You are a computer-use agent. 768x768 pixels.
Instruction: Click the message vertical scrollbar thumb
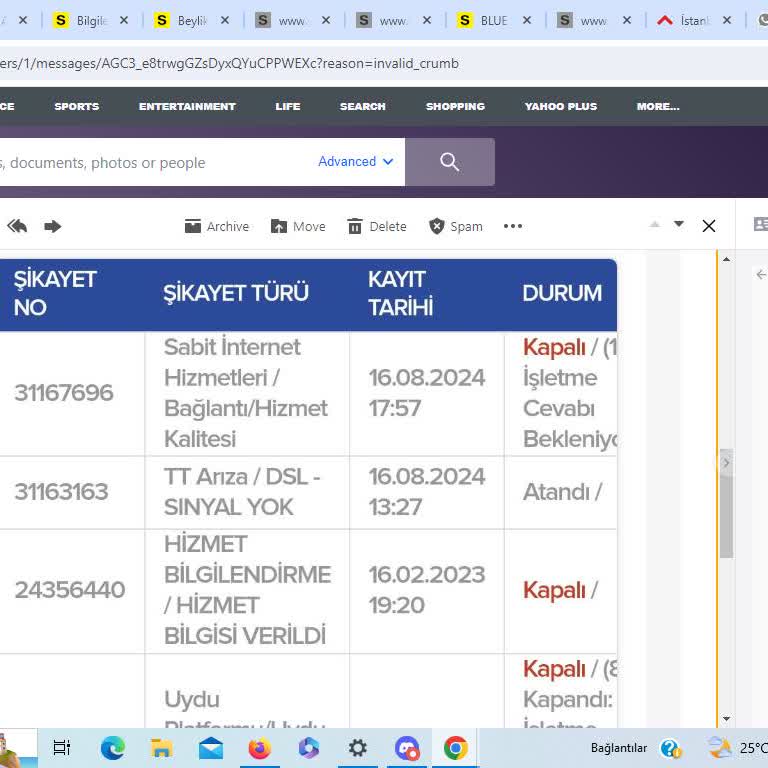(726, 504)
